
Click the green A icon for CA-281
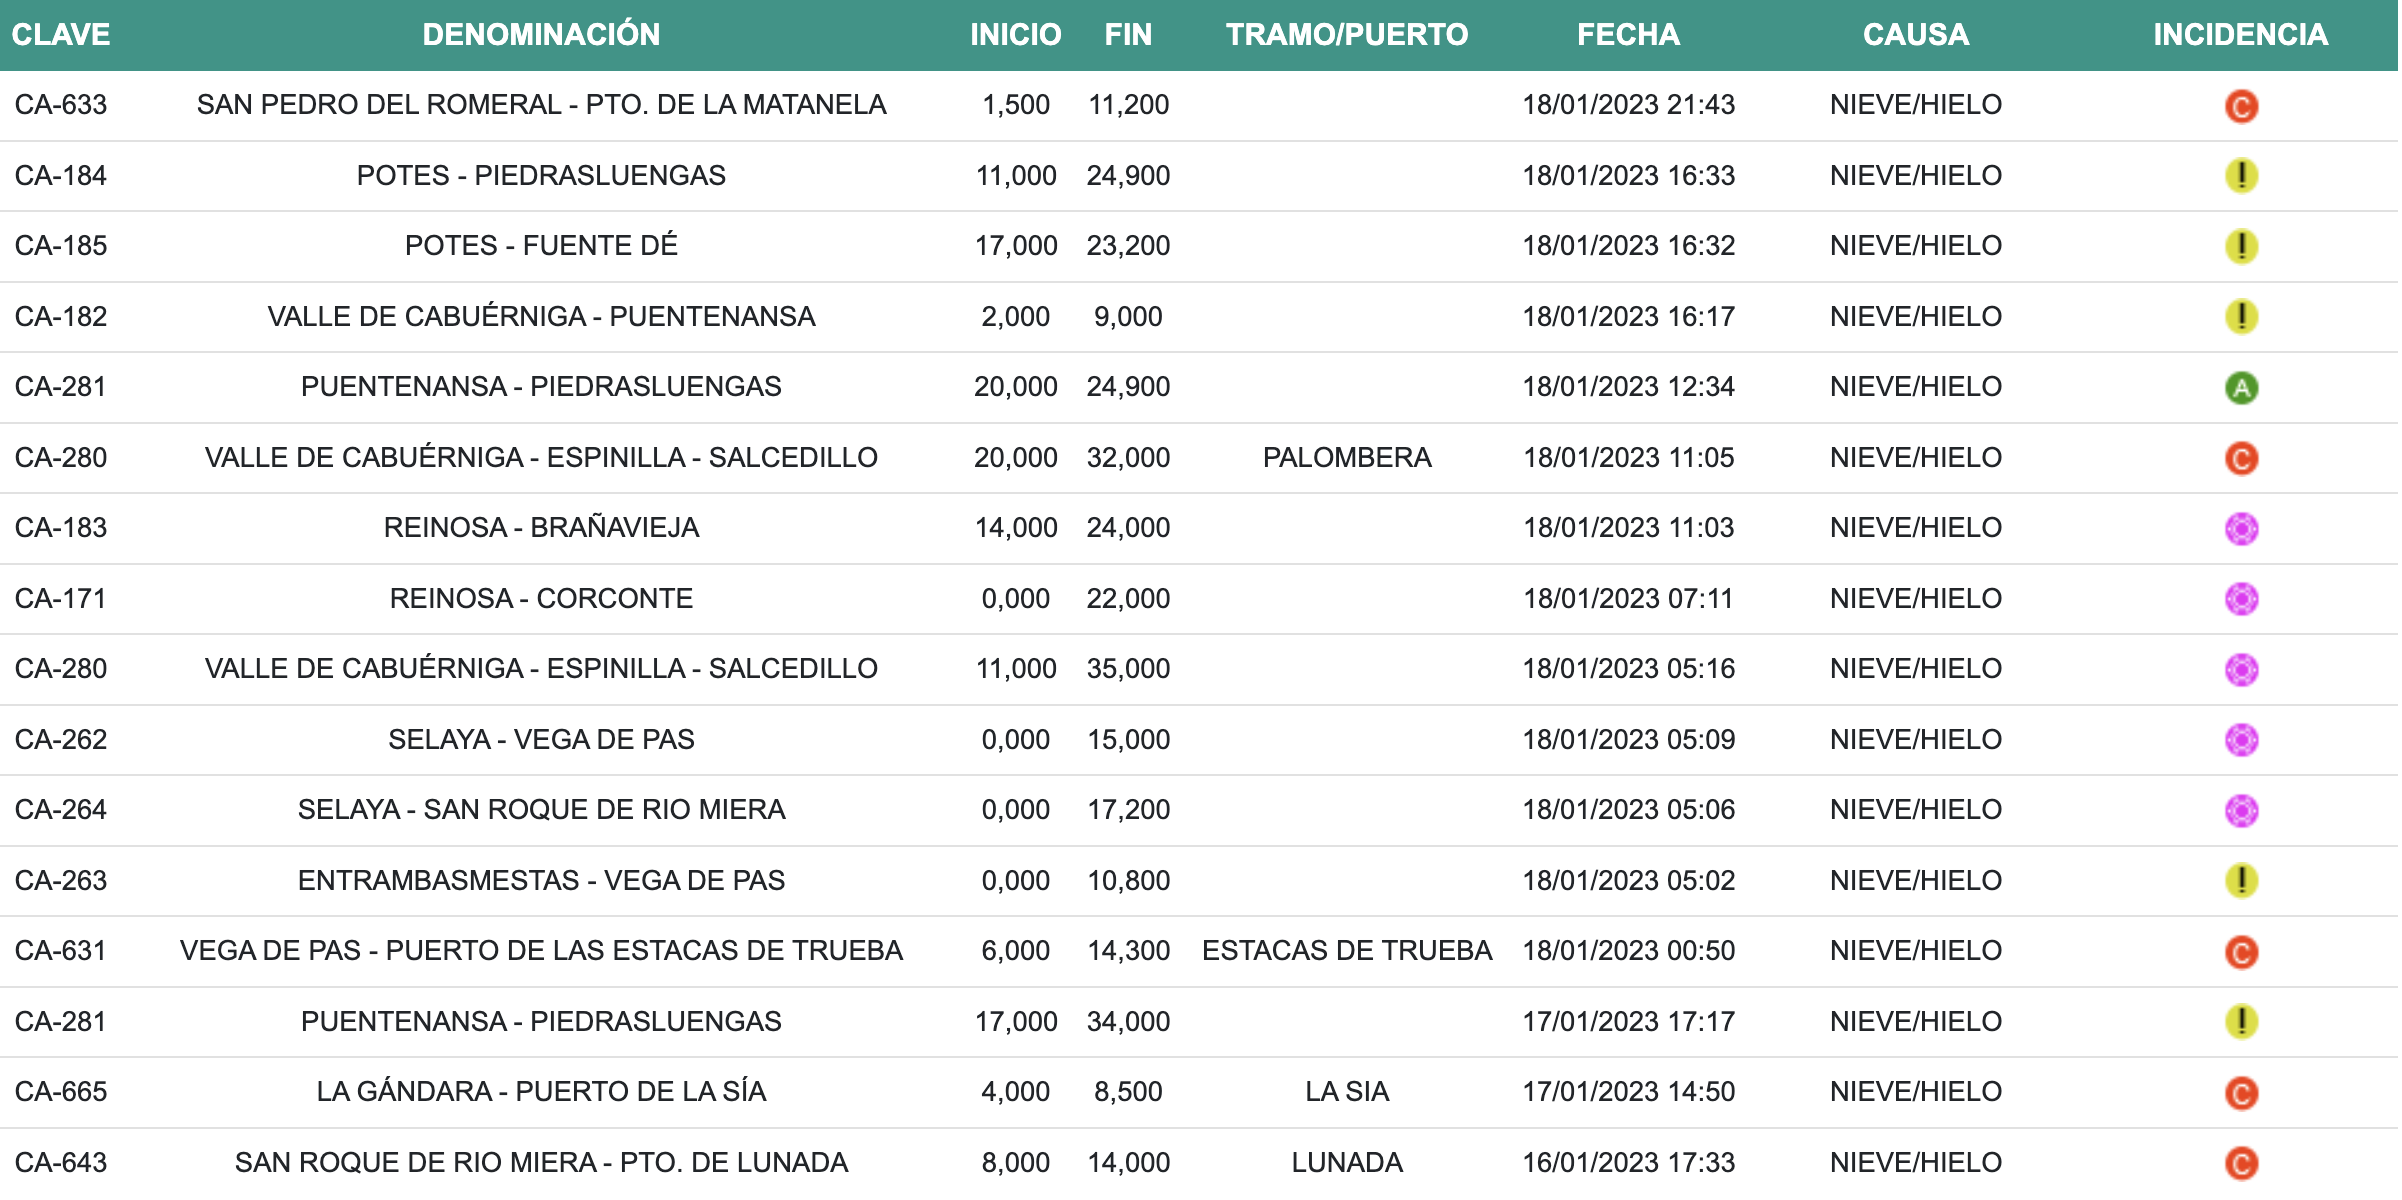coord(2240,388)
